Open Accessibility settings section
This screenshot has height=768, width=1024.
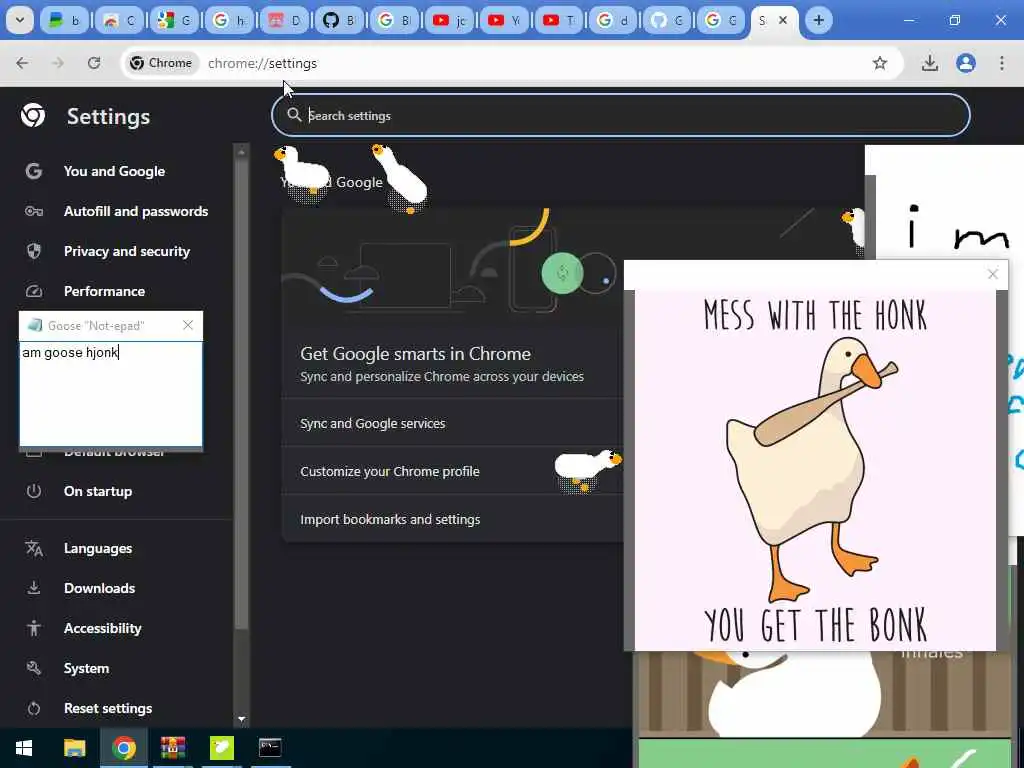[103, 628]
